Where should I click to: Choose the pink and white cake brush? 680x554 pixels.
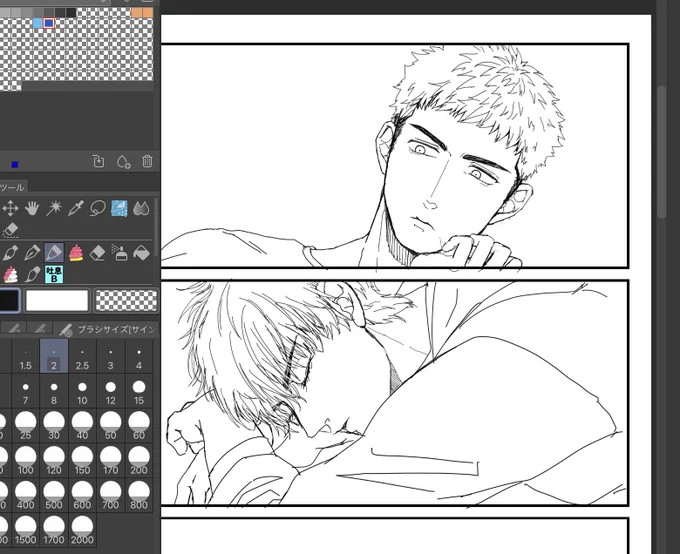(x=10, y=274)
